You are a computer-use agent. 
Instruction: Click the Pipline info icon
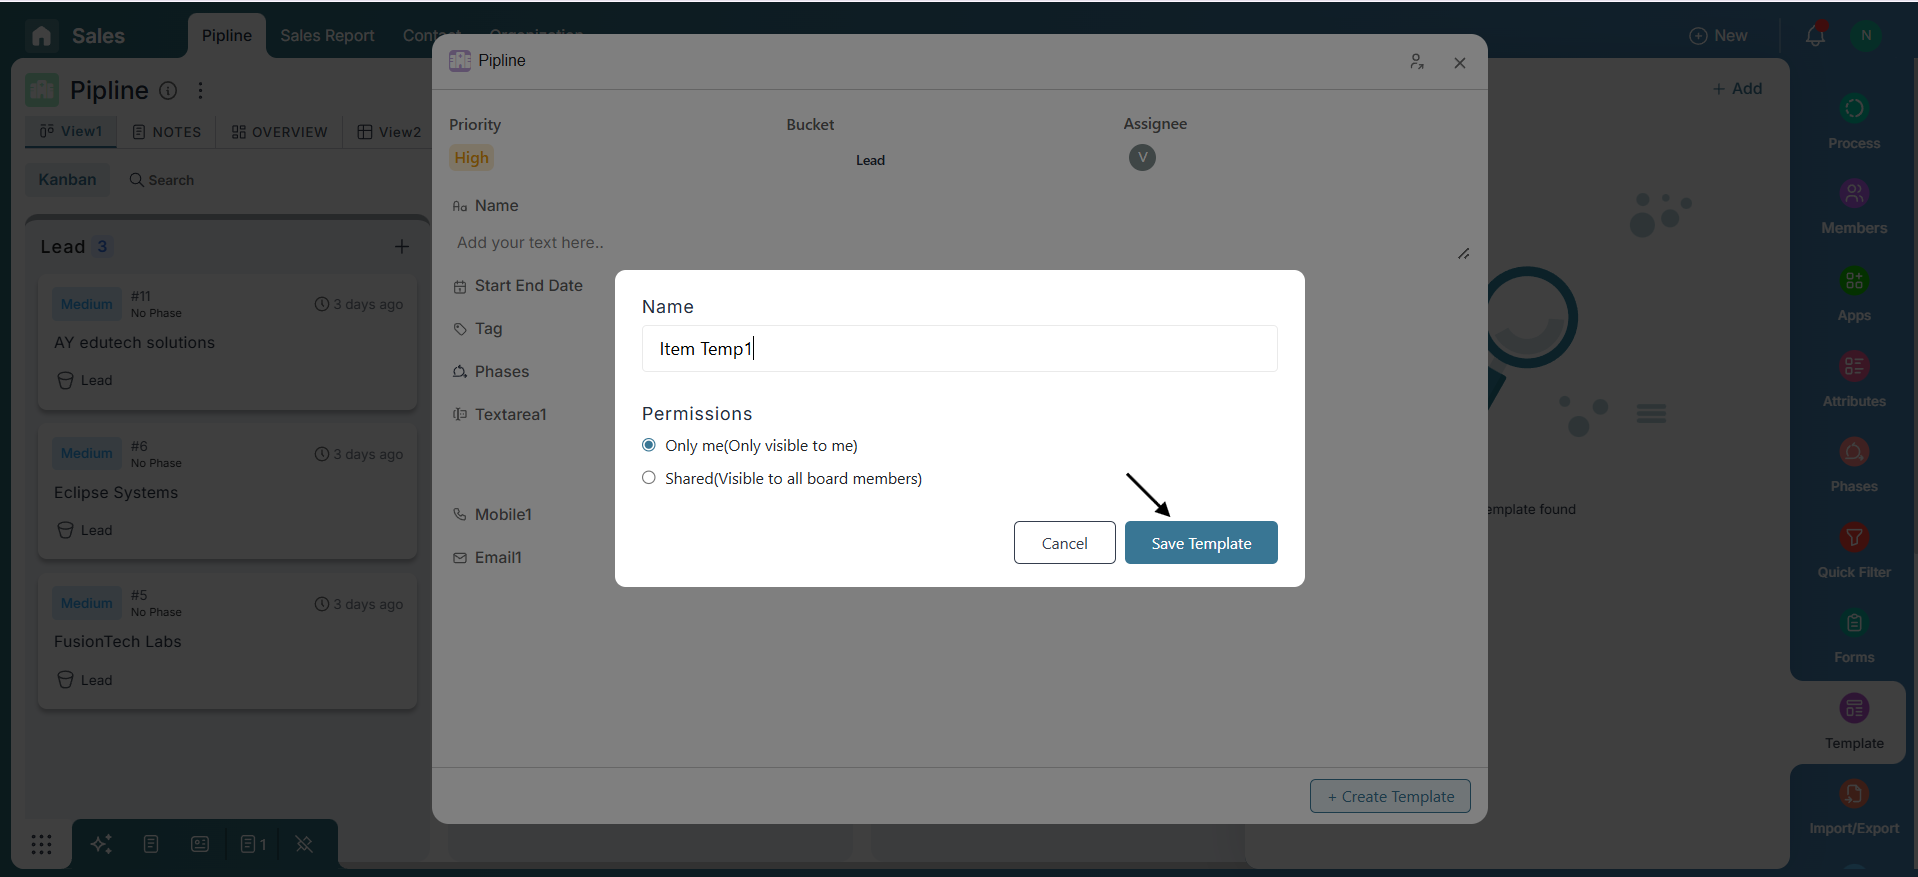(169, 91)
